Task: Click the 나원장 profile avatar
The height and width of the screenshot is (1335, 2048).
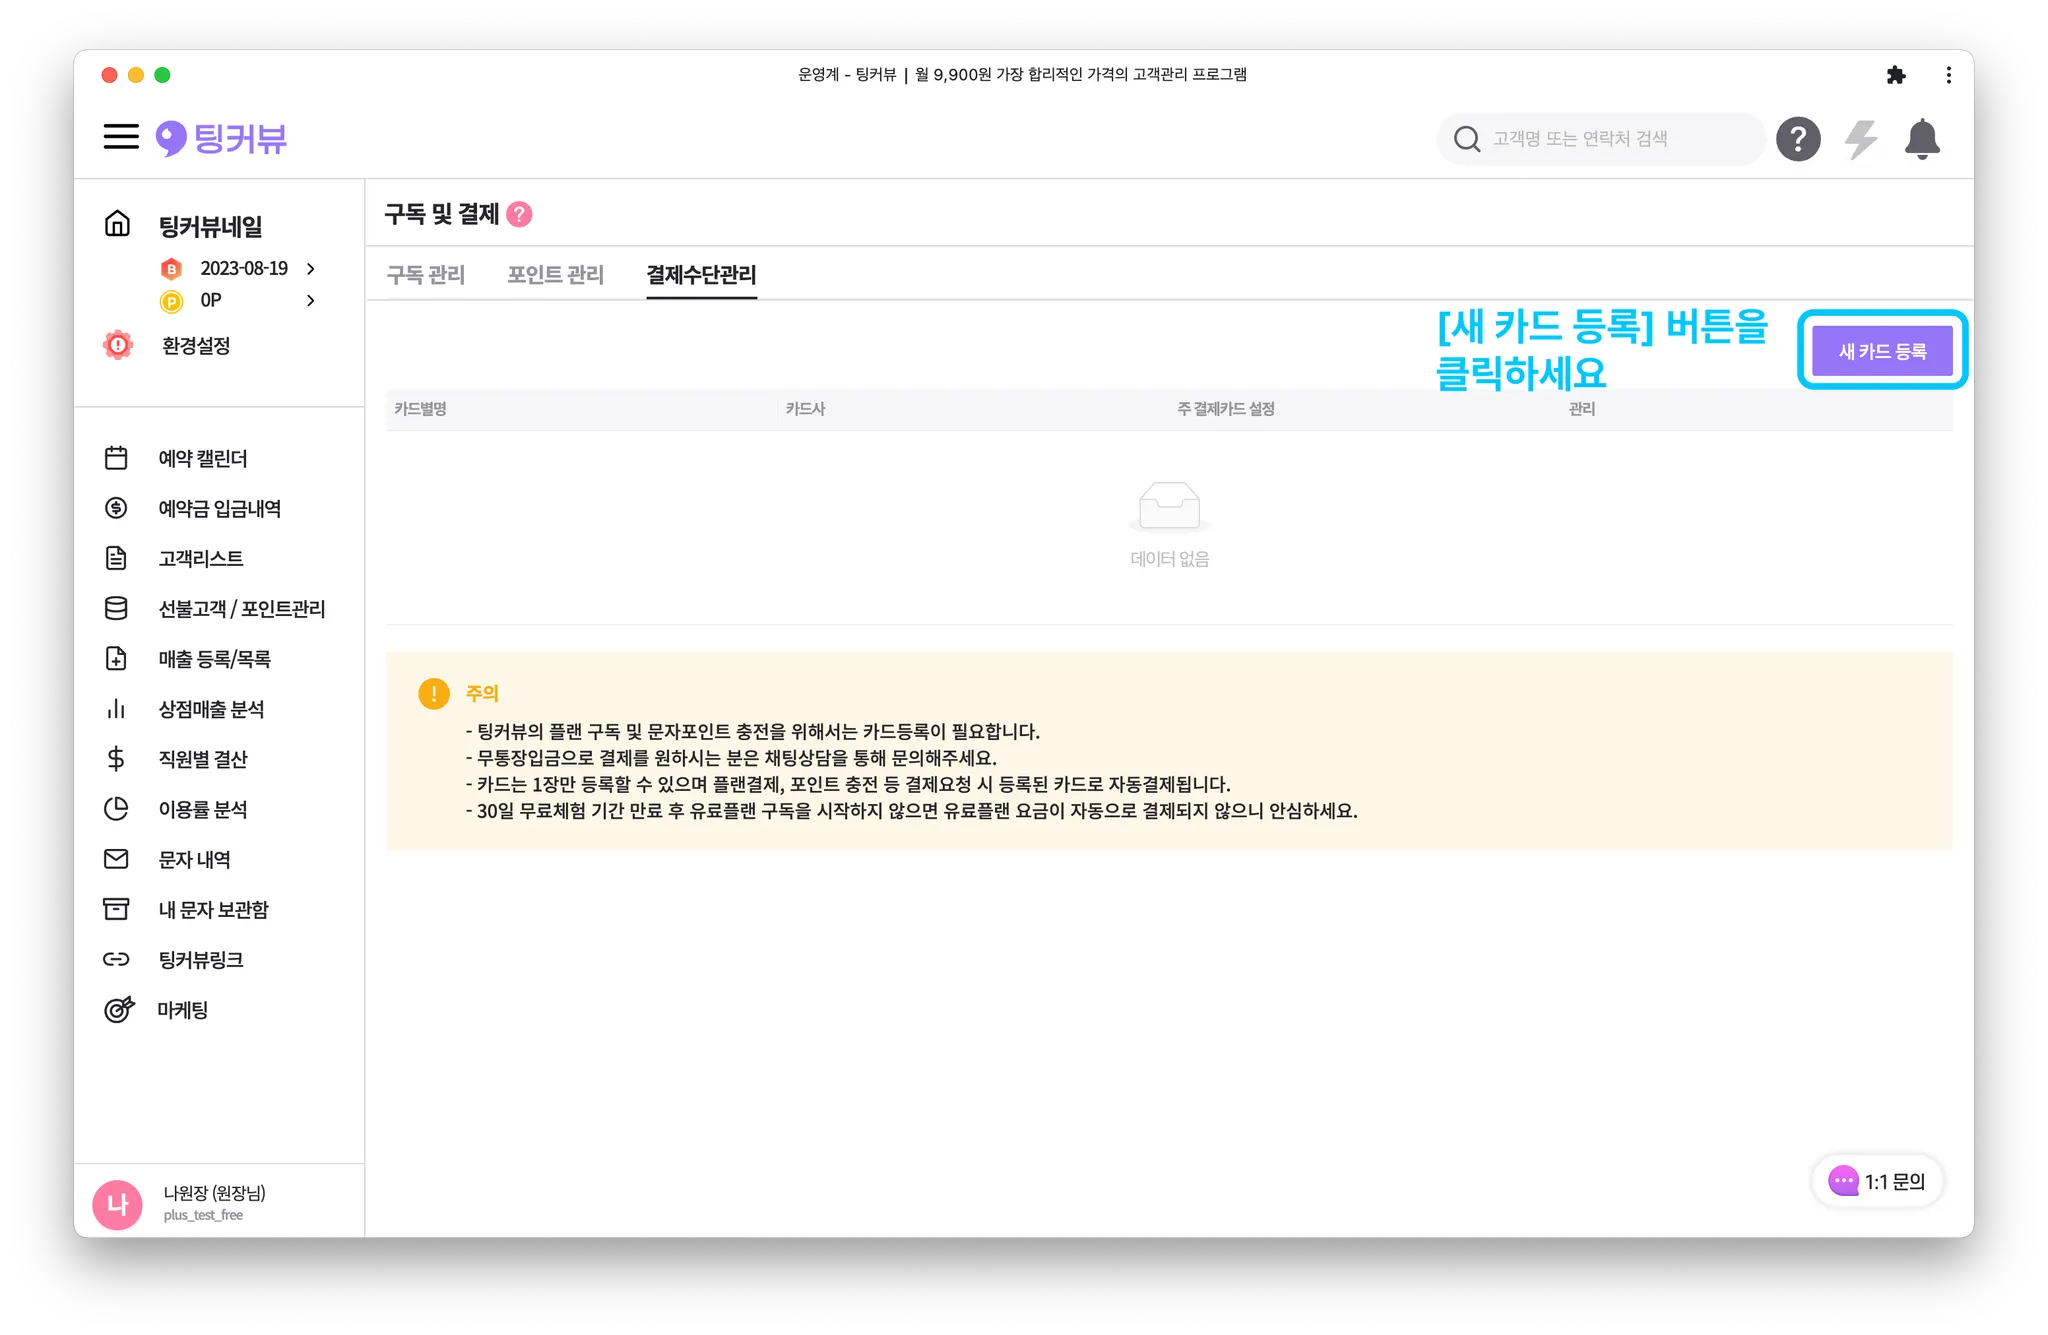Action: [117, 1204]
